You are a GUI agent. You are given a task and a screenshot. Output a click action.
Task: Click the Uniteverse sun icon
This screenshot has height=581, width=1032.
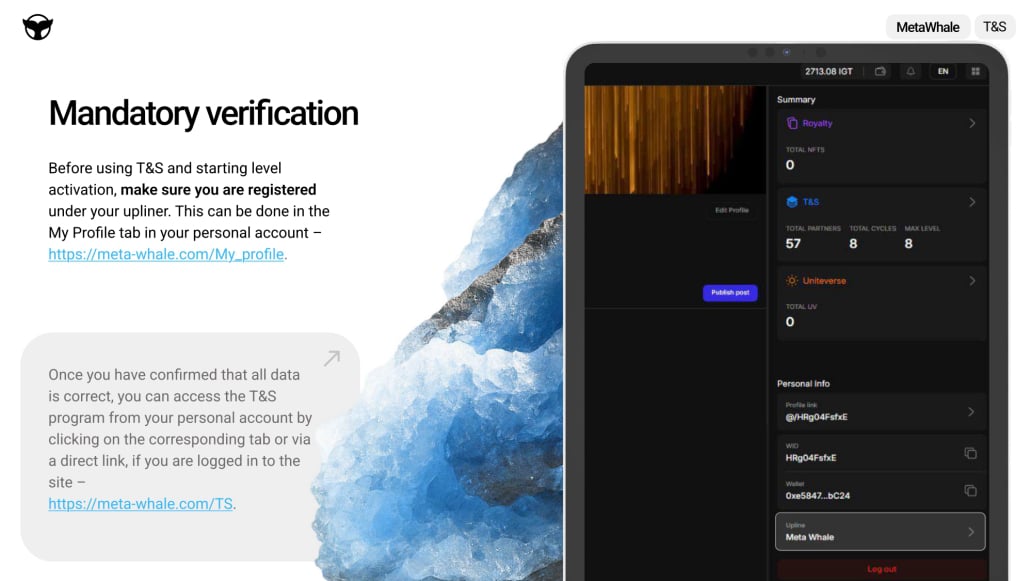point(792,280)
